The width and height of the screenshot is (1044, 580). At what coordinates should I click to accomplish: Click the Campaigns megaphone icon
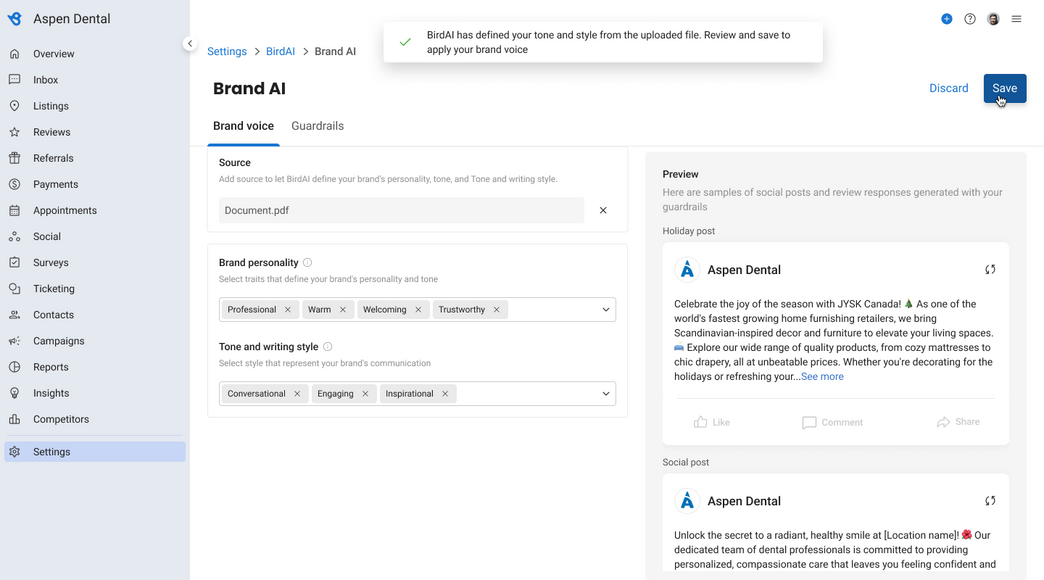click(15, 341)
